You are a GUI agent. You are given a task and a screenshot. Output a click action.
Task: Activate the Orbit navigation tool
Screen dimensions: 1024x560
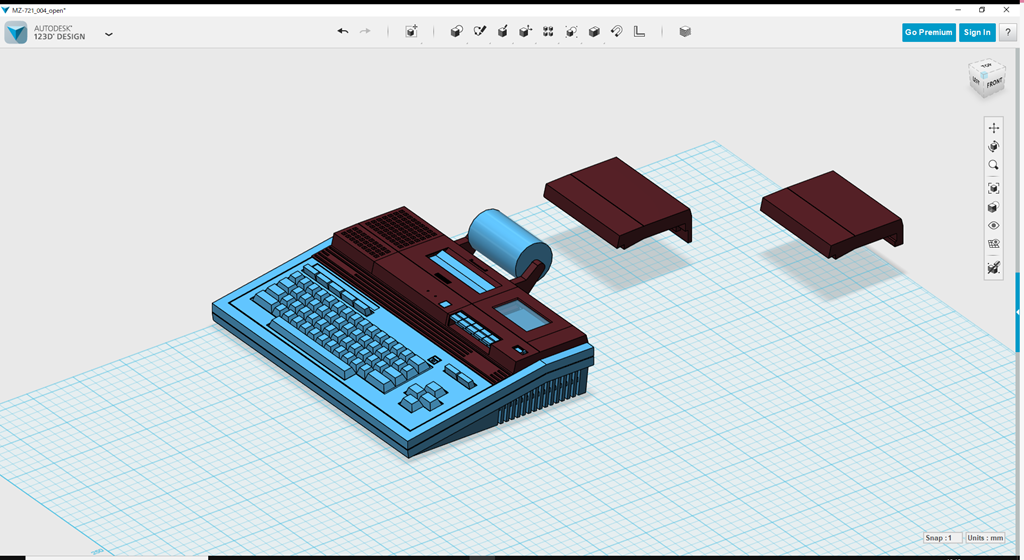coord(993,147)
